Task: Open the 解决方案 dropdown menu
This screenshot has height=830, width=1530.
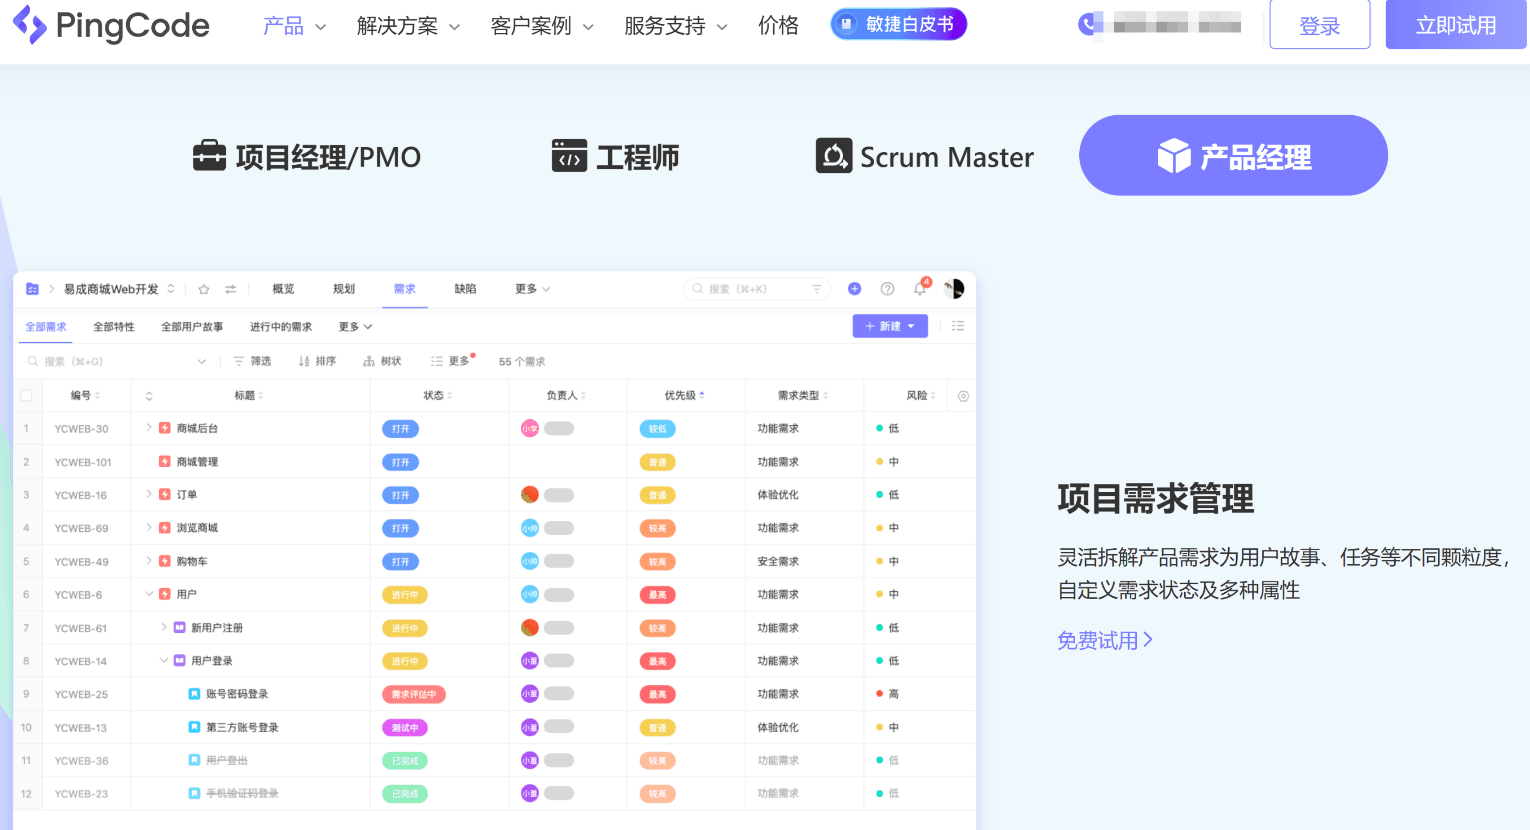Action: point(409,26)
